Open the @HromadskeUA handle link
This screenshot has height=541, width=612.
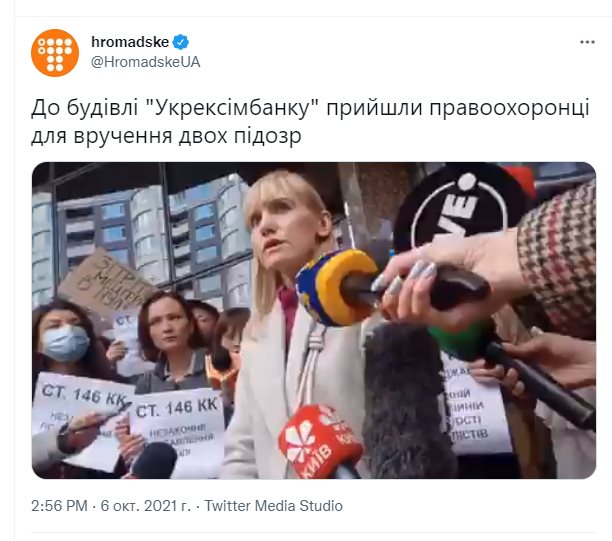[146, 62]
